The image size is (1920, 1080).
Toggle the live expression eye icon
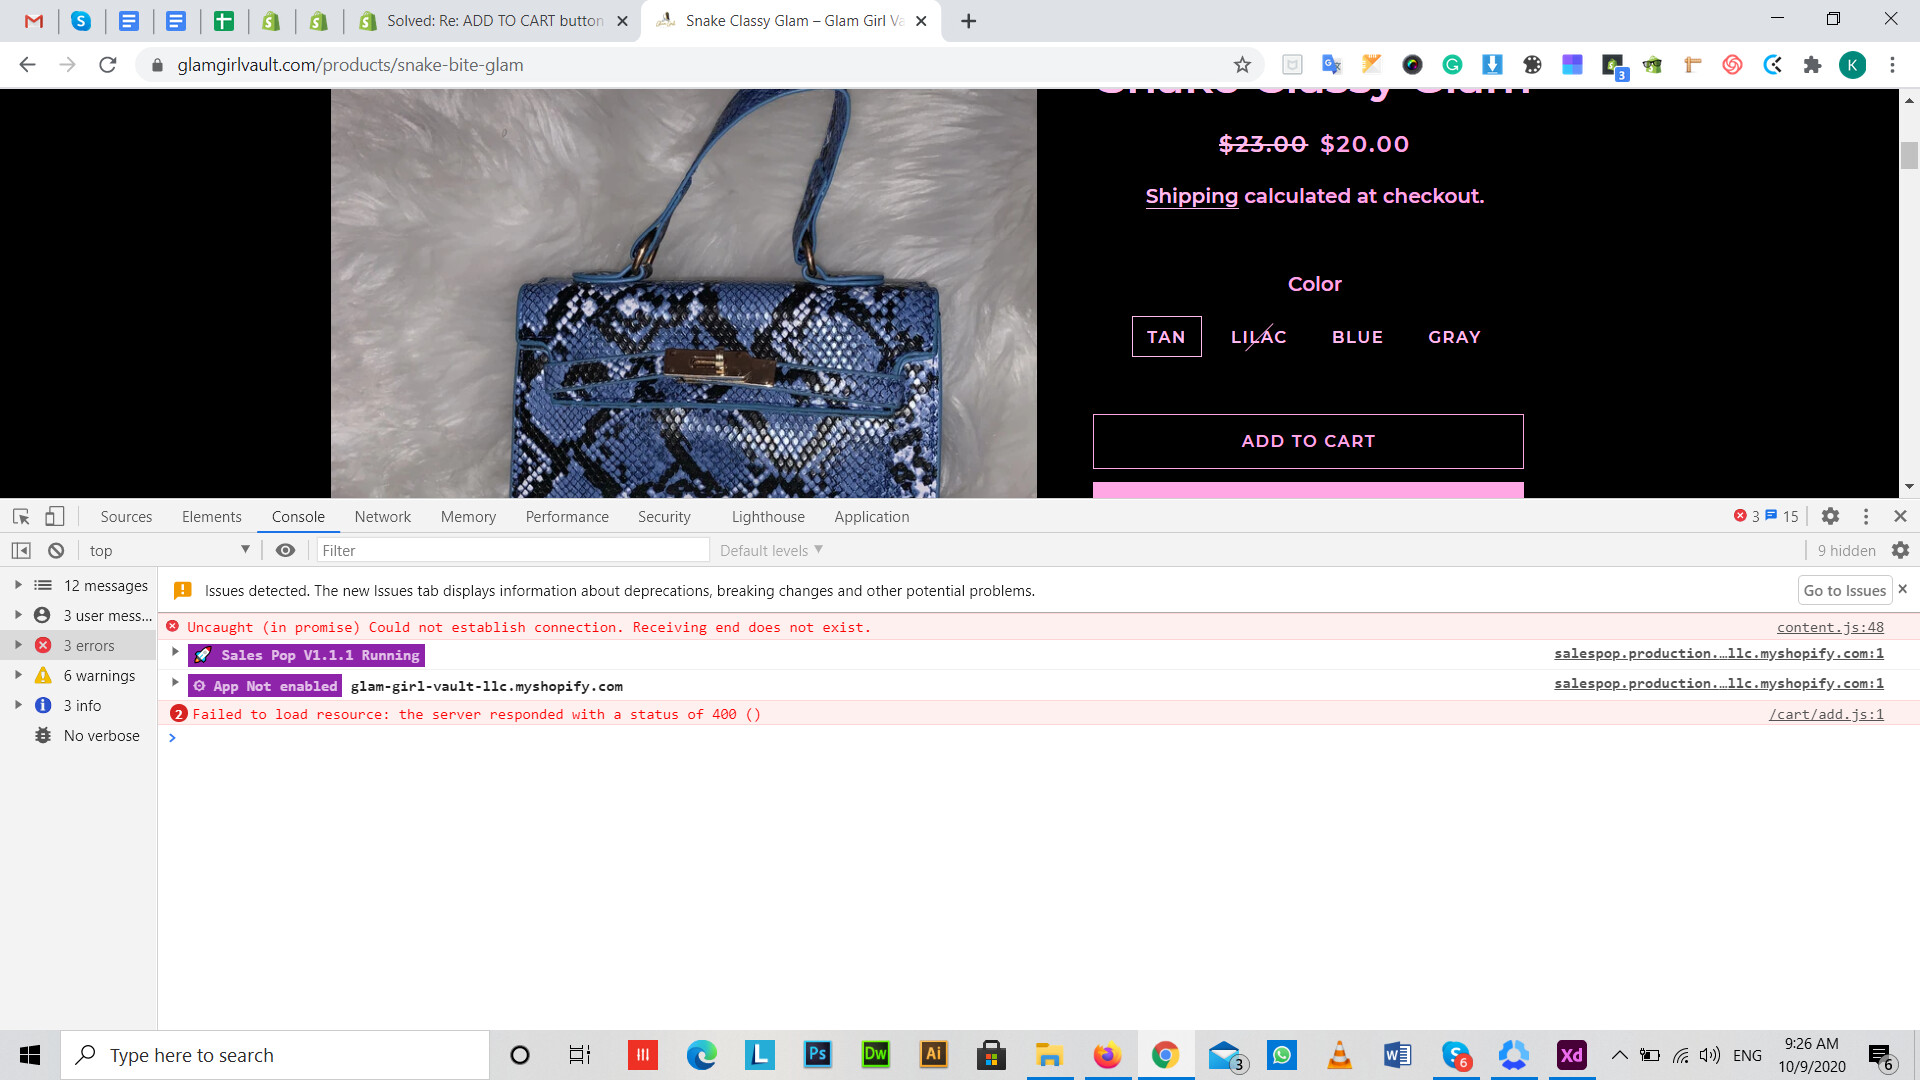click(x=285, y=551)
